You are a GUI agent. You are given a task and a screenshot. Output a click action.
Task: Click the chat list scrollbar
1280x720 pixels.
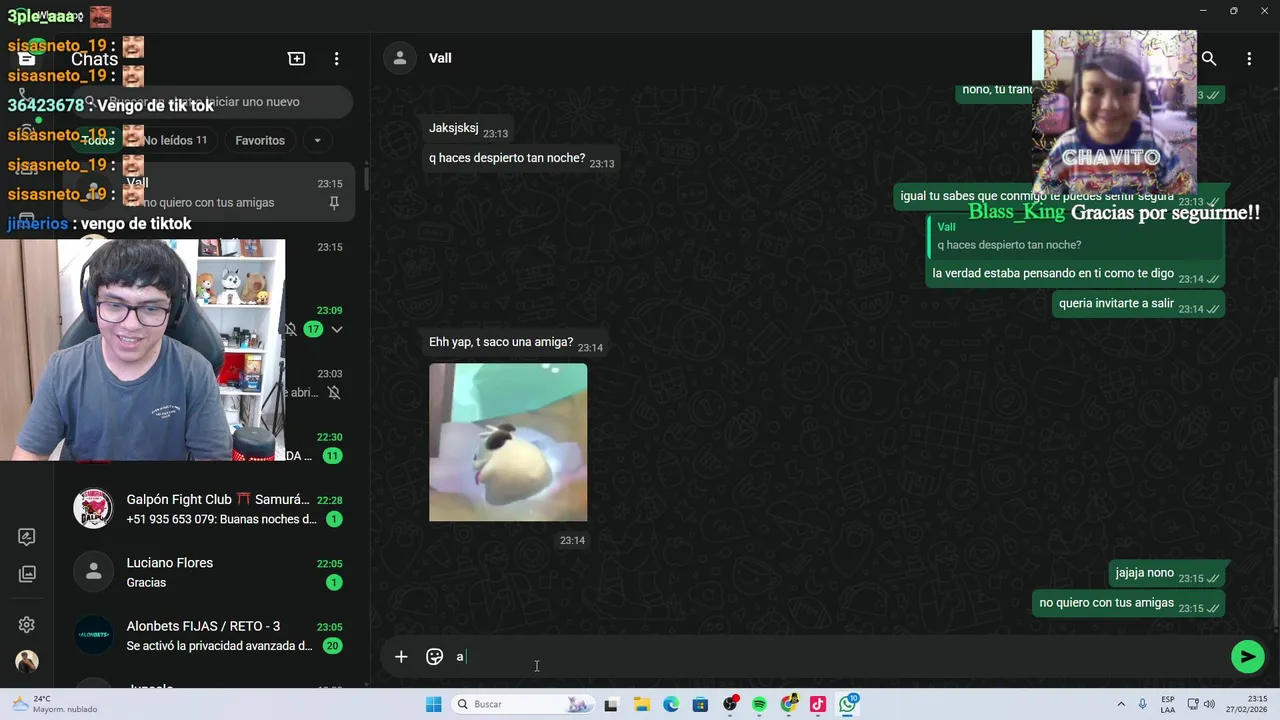click(x=366, y=178)
